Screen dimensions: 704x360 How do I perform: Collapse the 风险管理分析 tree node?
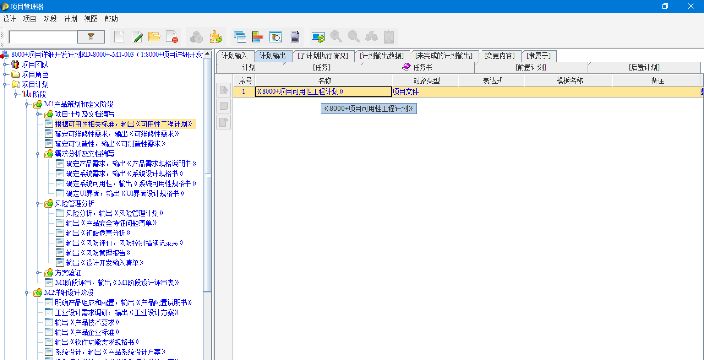coord(39,204)
